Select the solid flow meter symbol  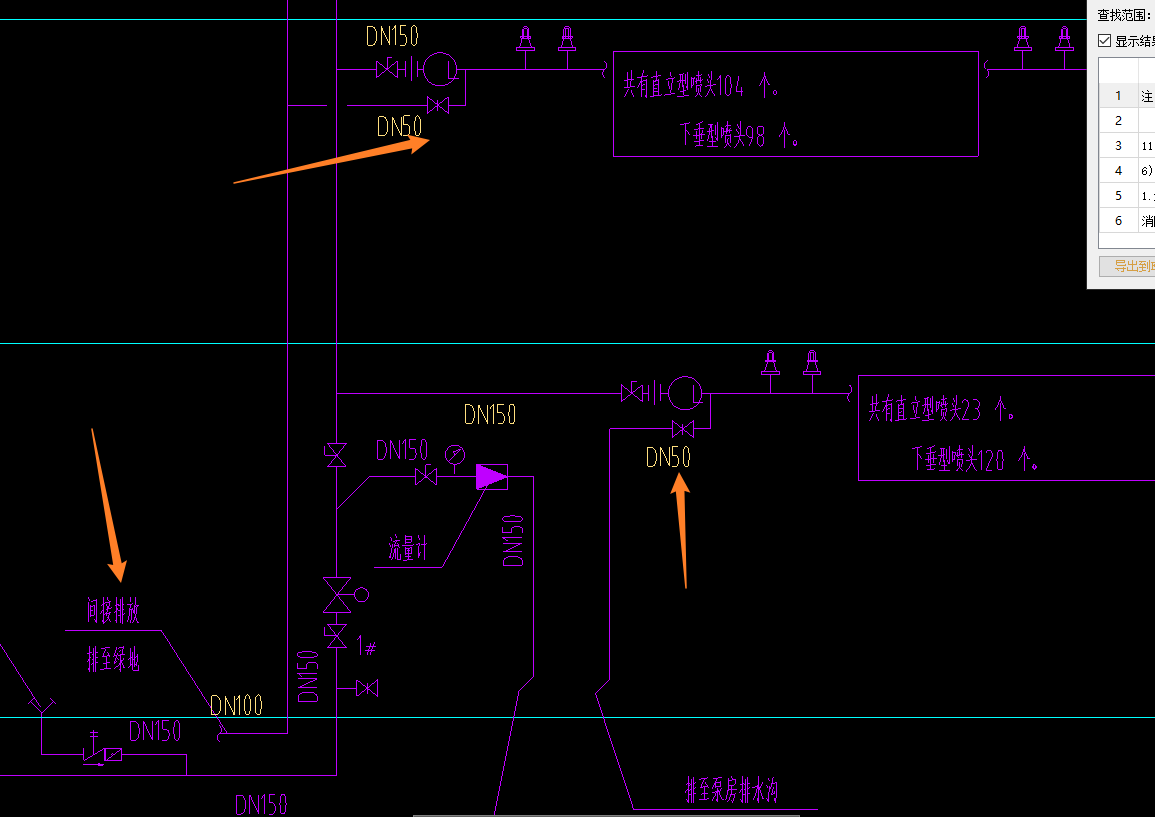tap(491, 477)
